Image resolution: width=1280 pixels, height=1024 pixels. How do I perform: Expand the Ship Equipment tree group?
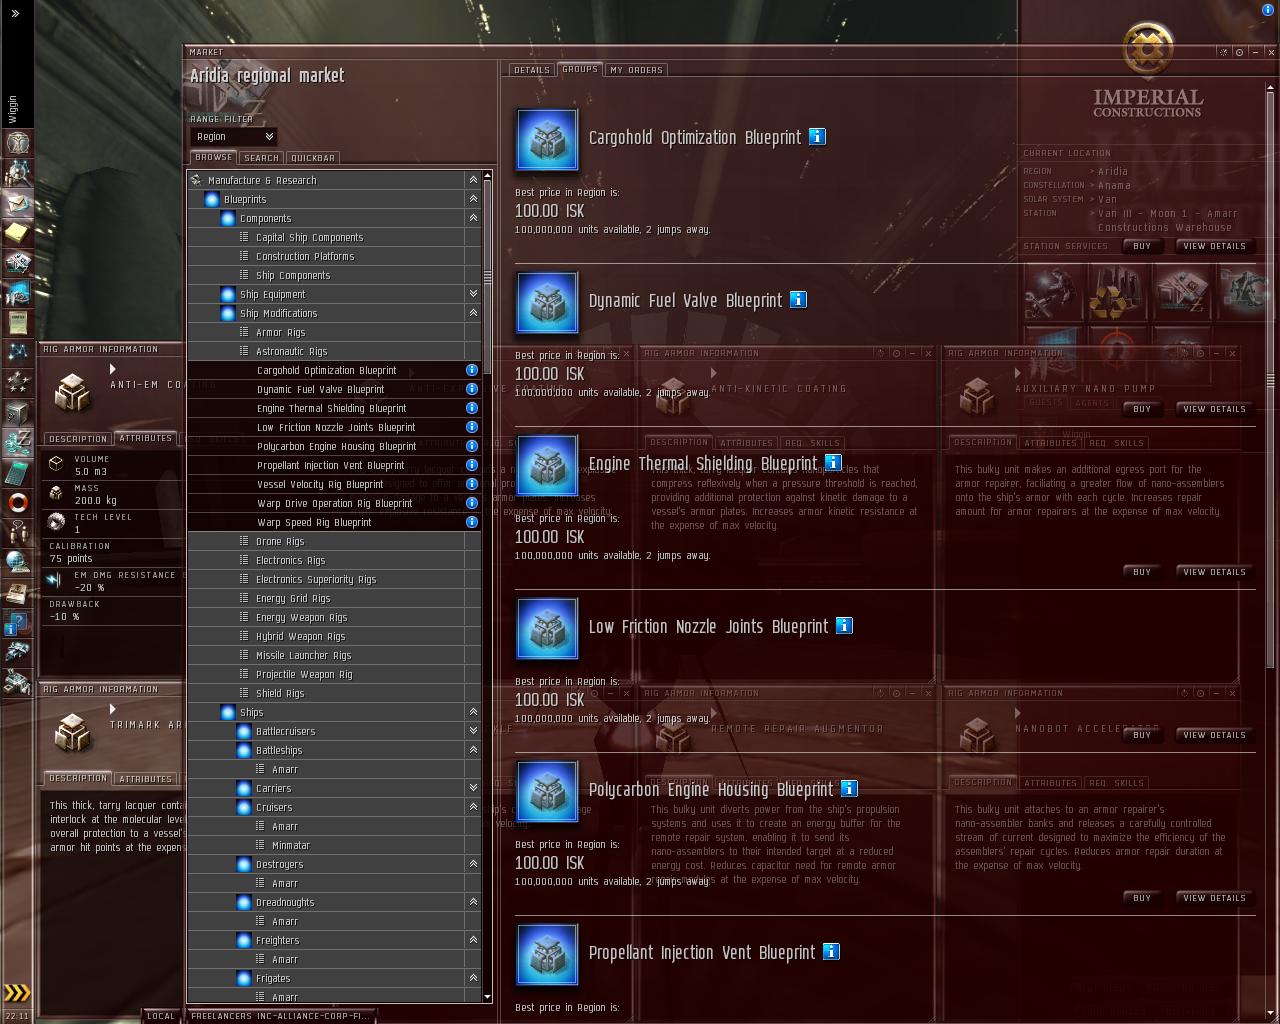pyautogui.click(x=473, y=294)
